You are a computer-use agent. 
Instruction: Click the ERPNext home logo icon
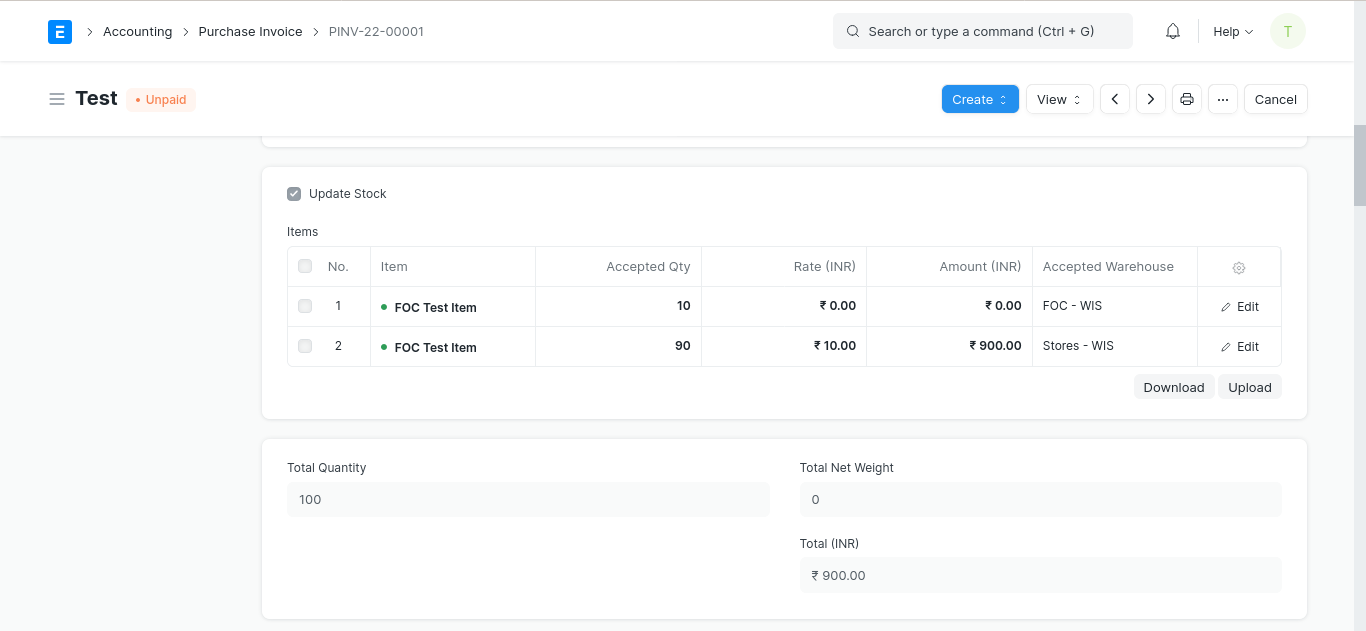click(60, 32)
